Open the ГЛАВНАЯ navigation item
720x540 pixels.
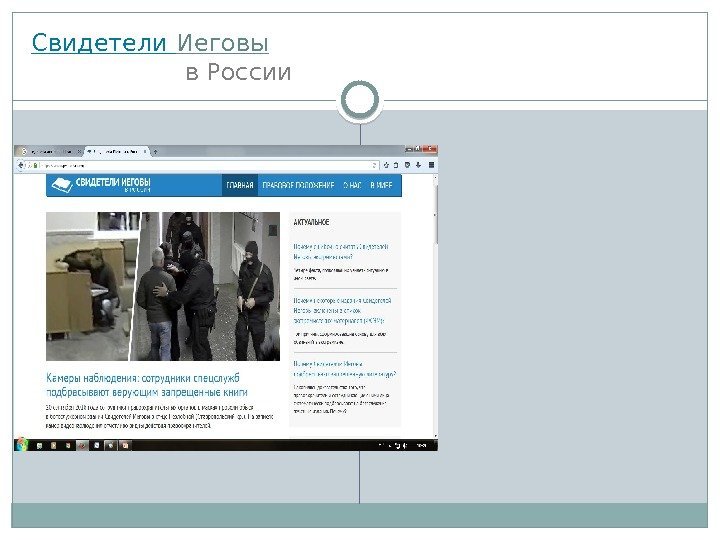click(240, 185)
